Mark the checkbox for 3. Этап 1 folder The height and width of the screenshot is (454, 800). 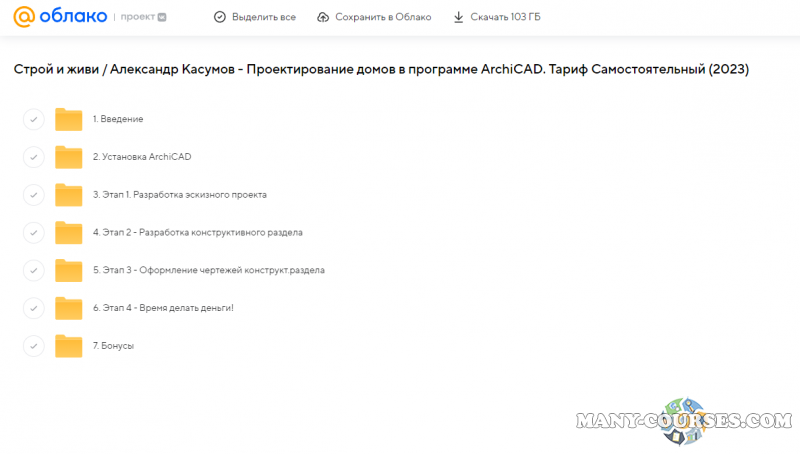pyautogui.click(x=33, y=195)
